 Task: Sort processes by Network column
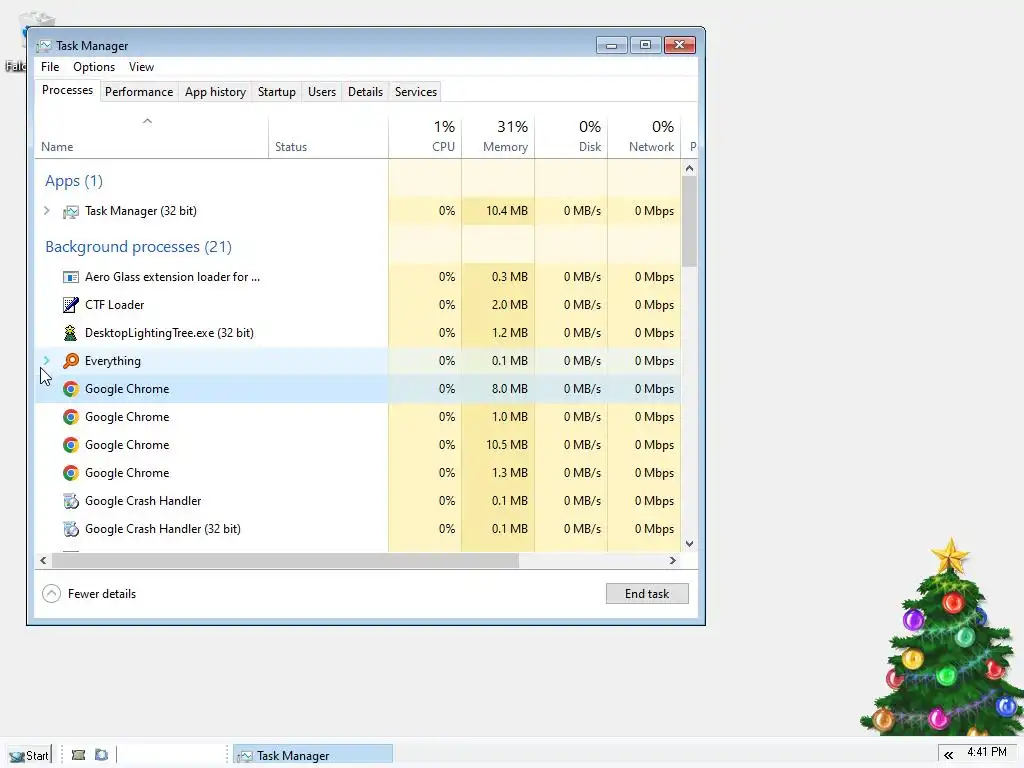pyautogui.click(x=645, y=137)
